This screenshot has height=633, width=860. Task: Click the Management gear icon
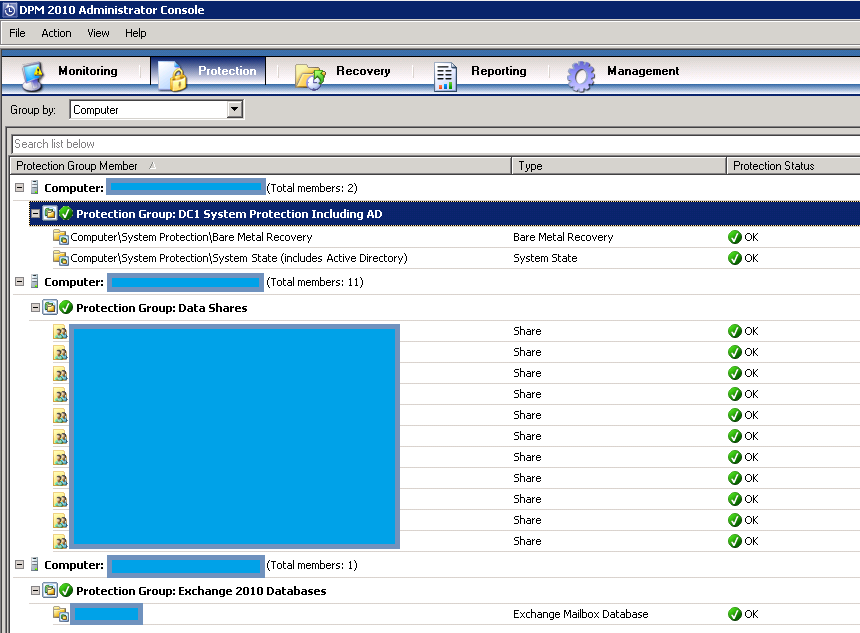point(581,76)
